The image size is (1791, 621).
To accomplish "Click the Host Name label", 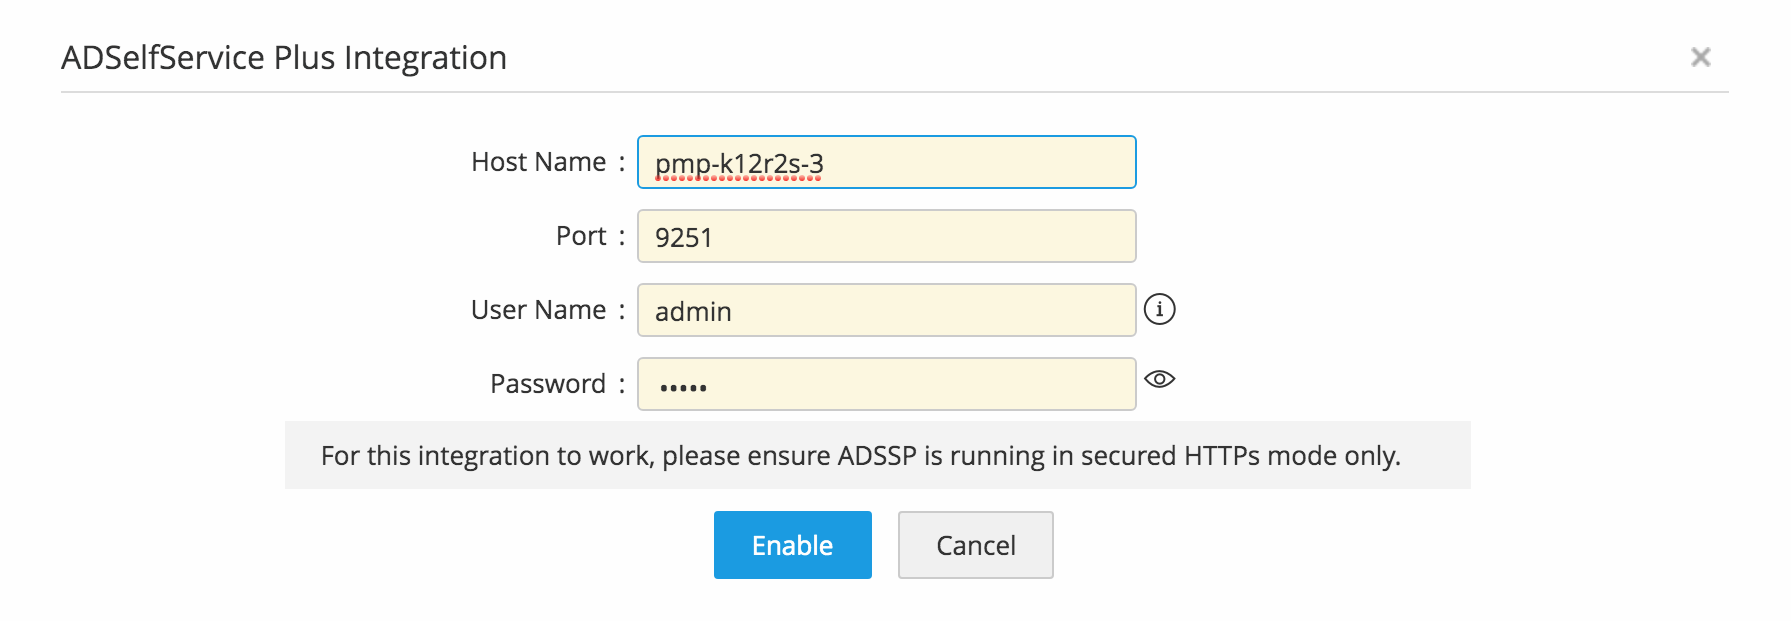I will tap(538, 162).
